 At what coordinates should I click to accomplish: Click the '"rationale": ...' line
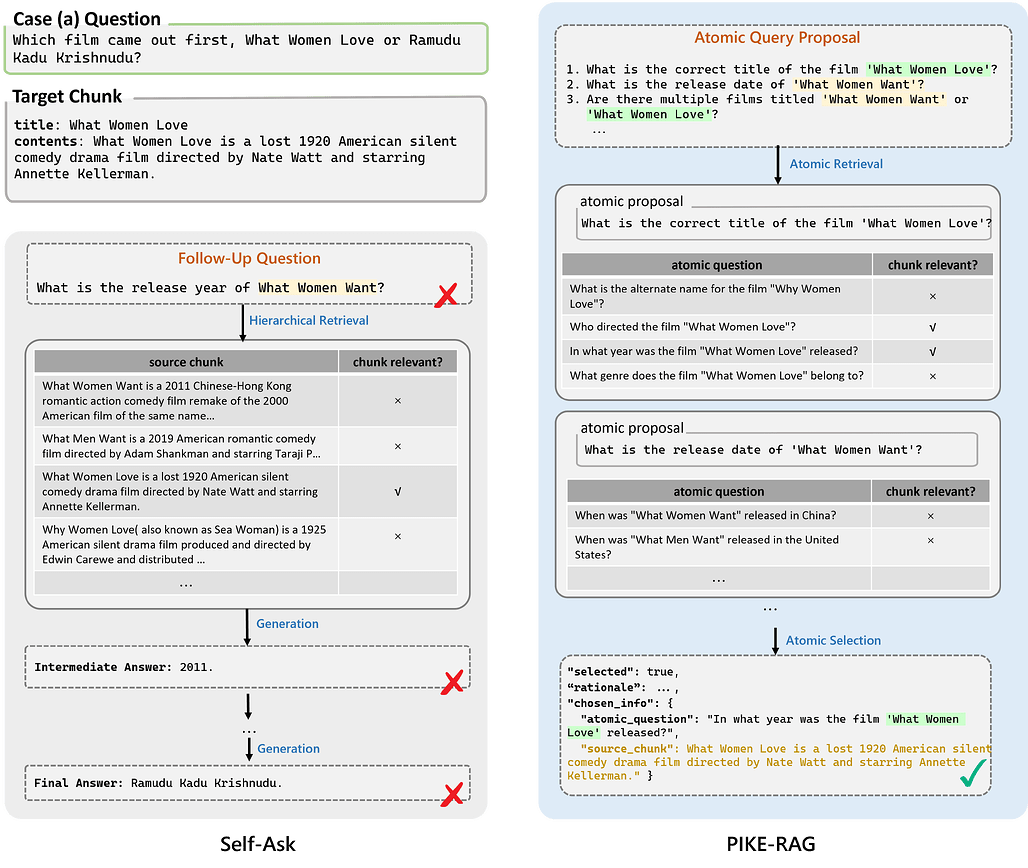coord(623,687)
